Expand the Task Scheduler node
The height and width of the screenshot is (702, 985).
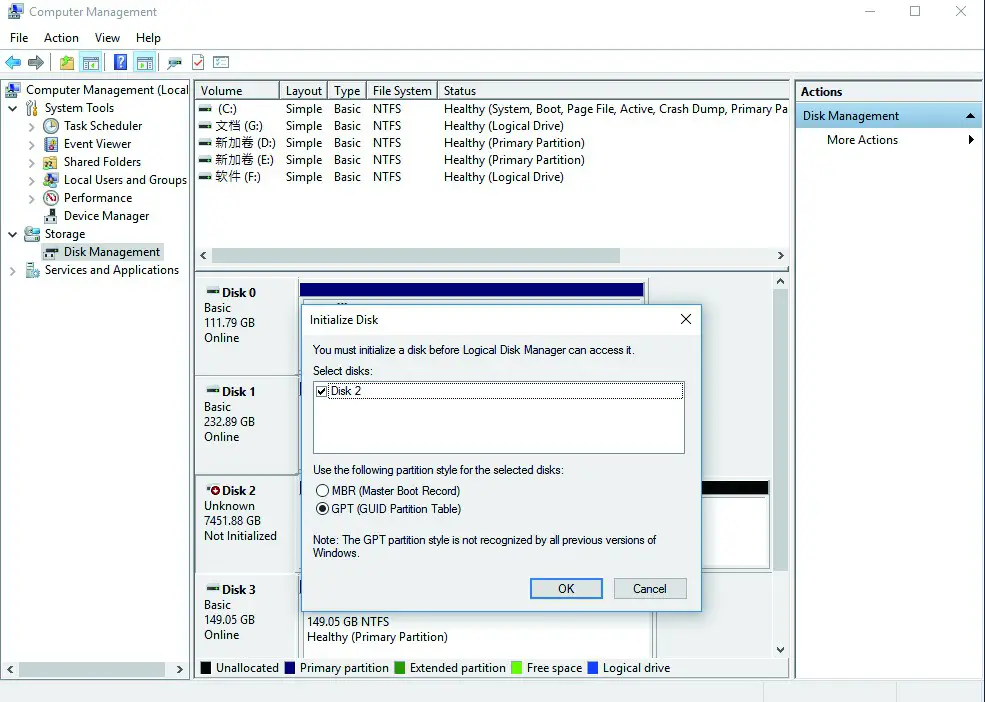click(31, 126)
